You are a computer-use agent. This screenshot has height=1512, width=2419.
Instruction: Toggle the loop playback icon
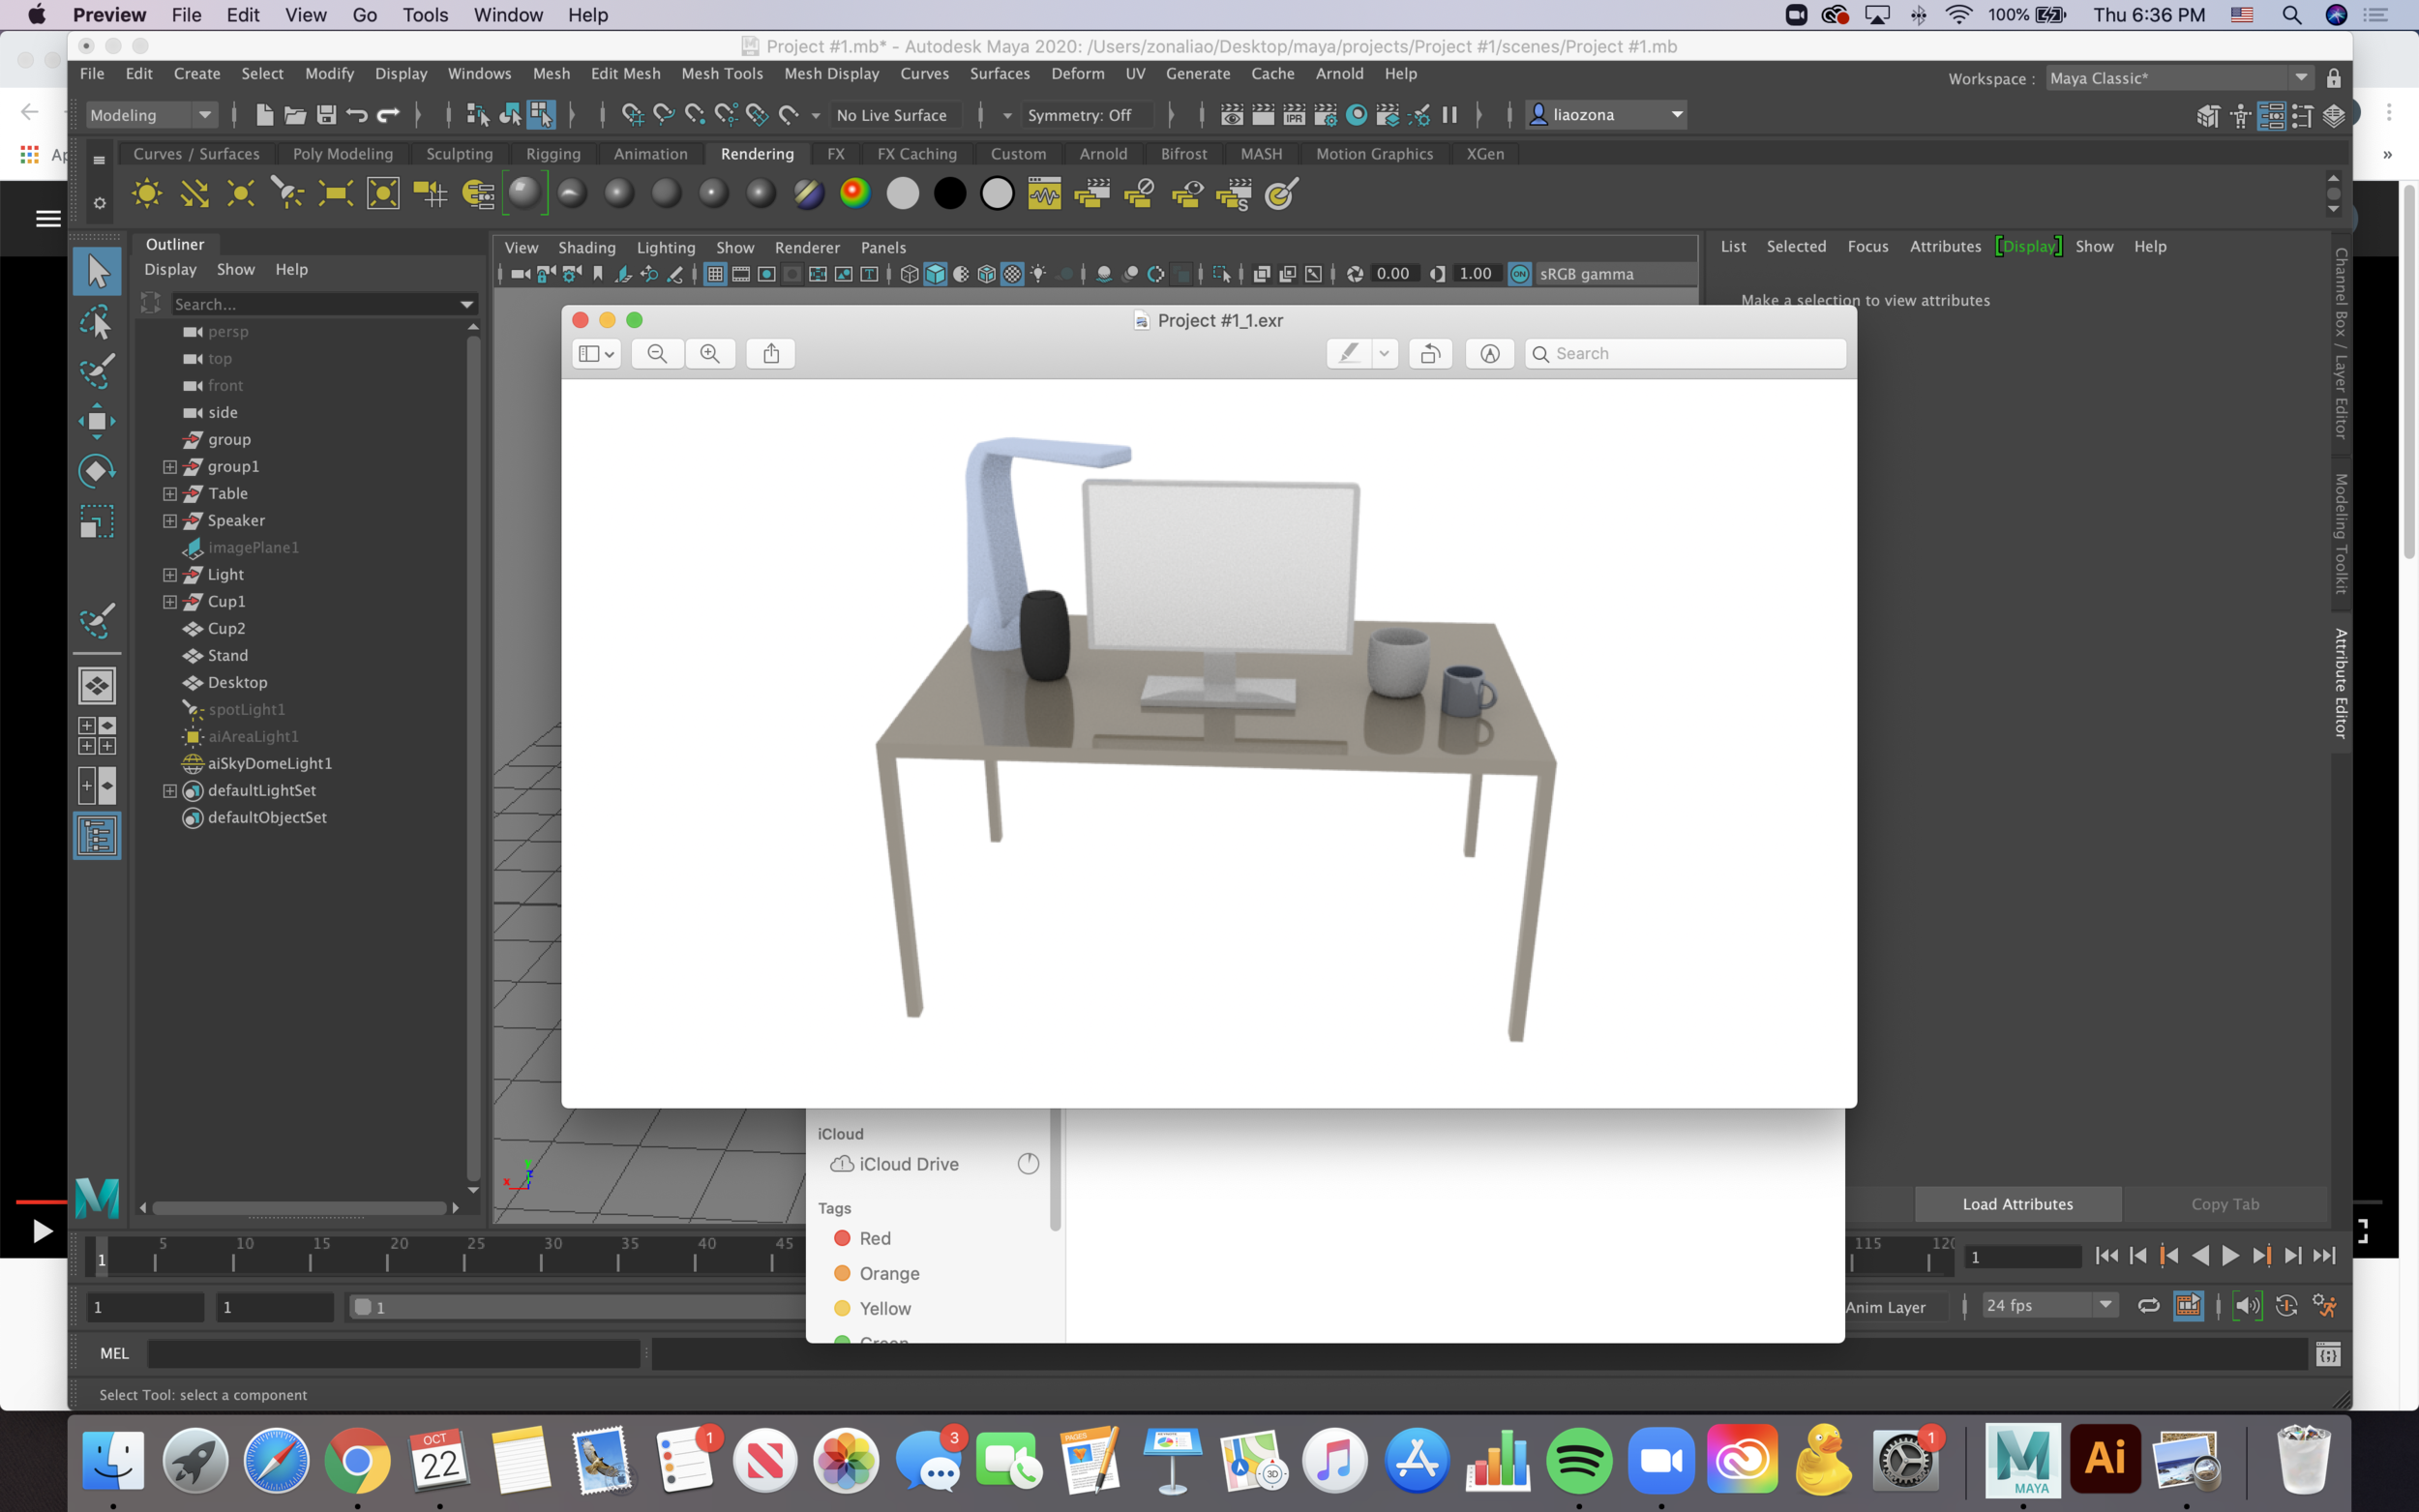tap(2148, 1306)
